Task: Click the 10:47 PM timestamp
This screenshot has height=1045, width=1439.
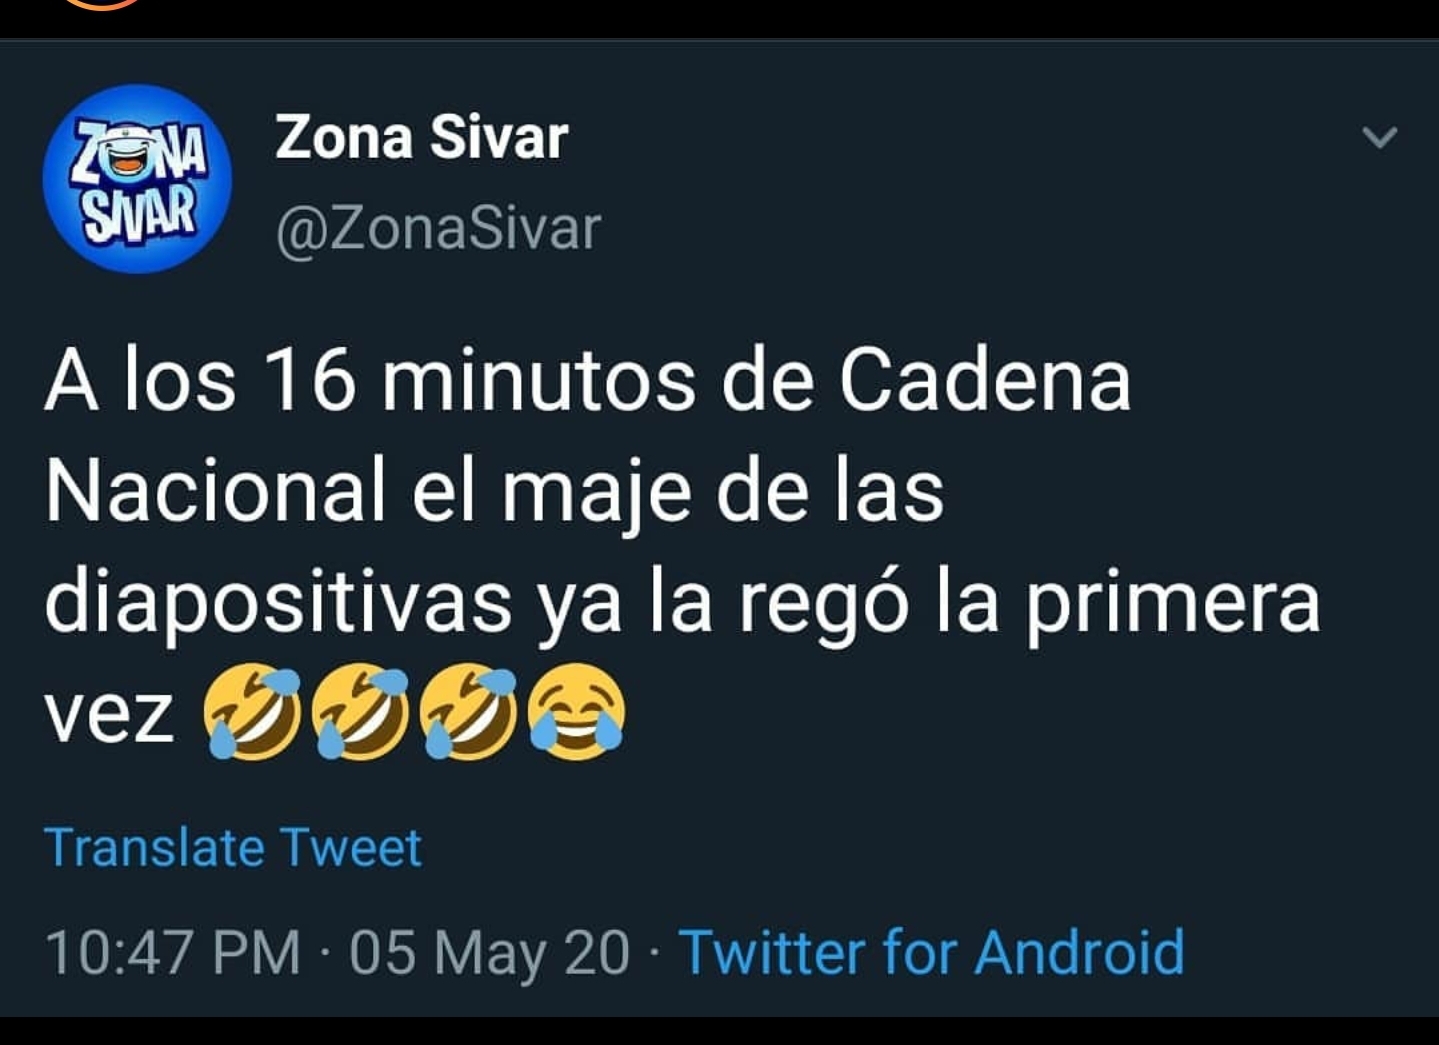Action: coord(173,951)
